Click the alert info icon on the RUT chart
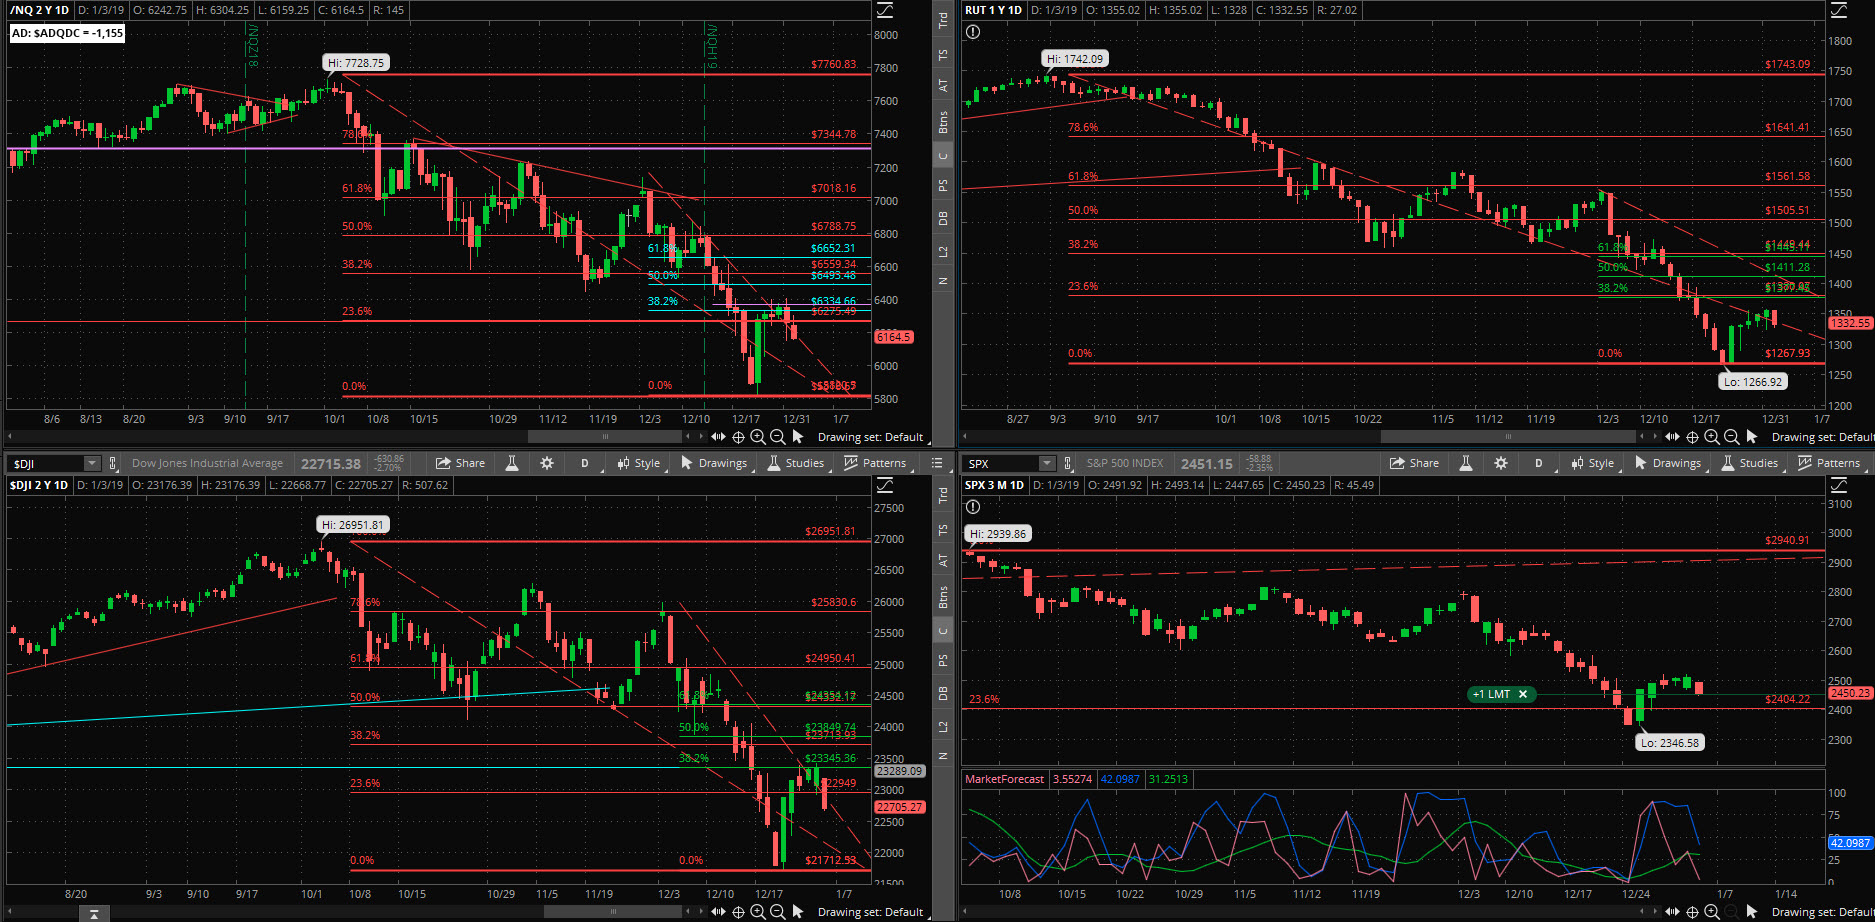This screenshot has width=1875, height=922. click(973, 32)
